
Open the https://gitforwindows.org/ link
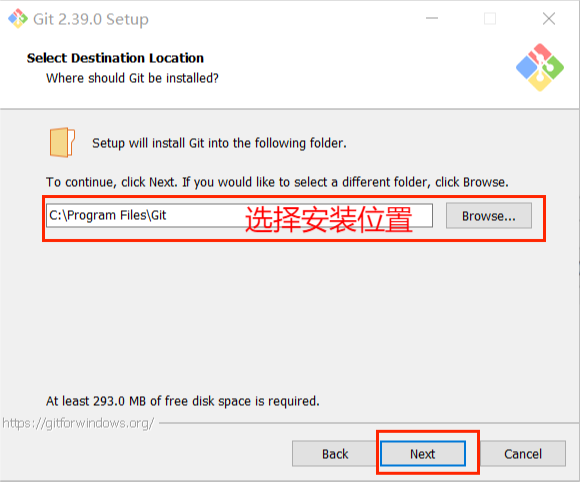(78, 423)
